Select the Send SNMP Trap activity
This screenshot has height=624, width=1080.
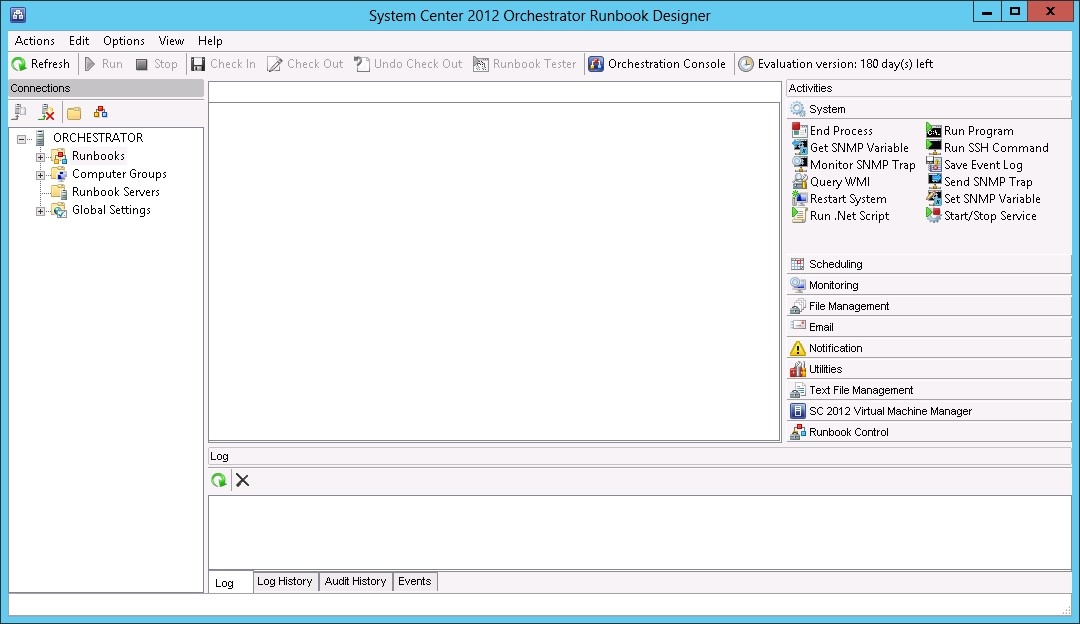point(979,182)
